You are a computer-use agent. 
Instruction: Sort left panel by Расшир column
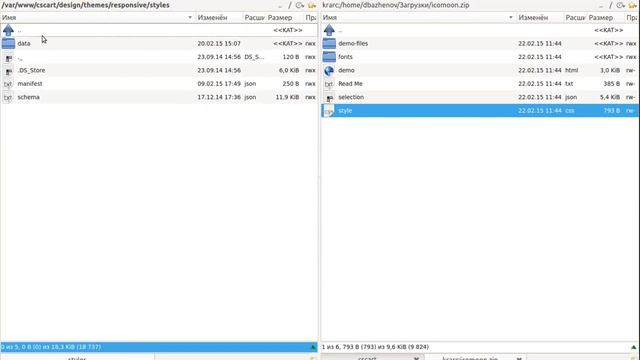[x=255, y=18]
